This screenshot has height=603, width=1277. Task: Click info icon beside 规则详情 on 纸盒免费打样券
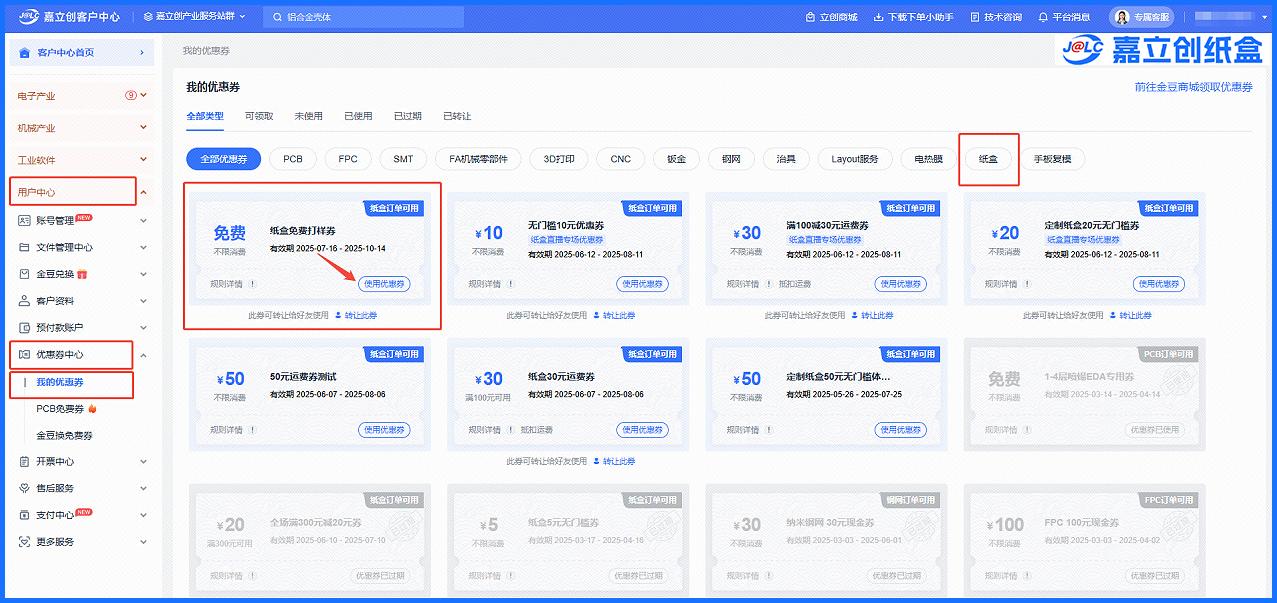(255, 284)
